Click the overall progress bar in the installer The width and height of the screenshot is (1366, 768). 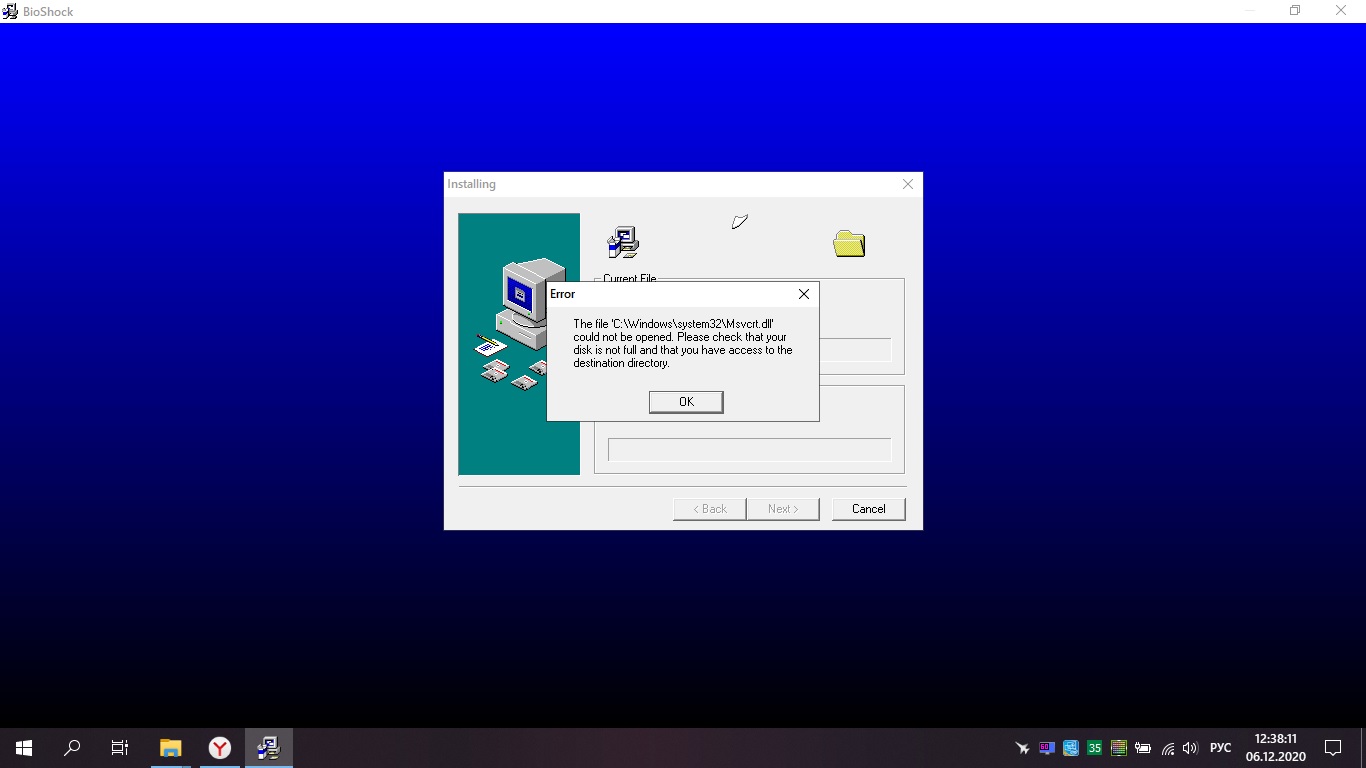pos(748,450)
